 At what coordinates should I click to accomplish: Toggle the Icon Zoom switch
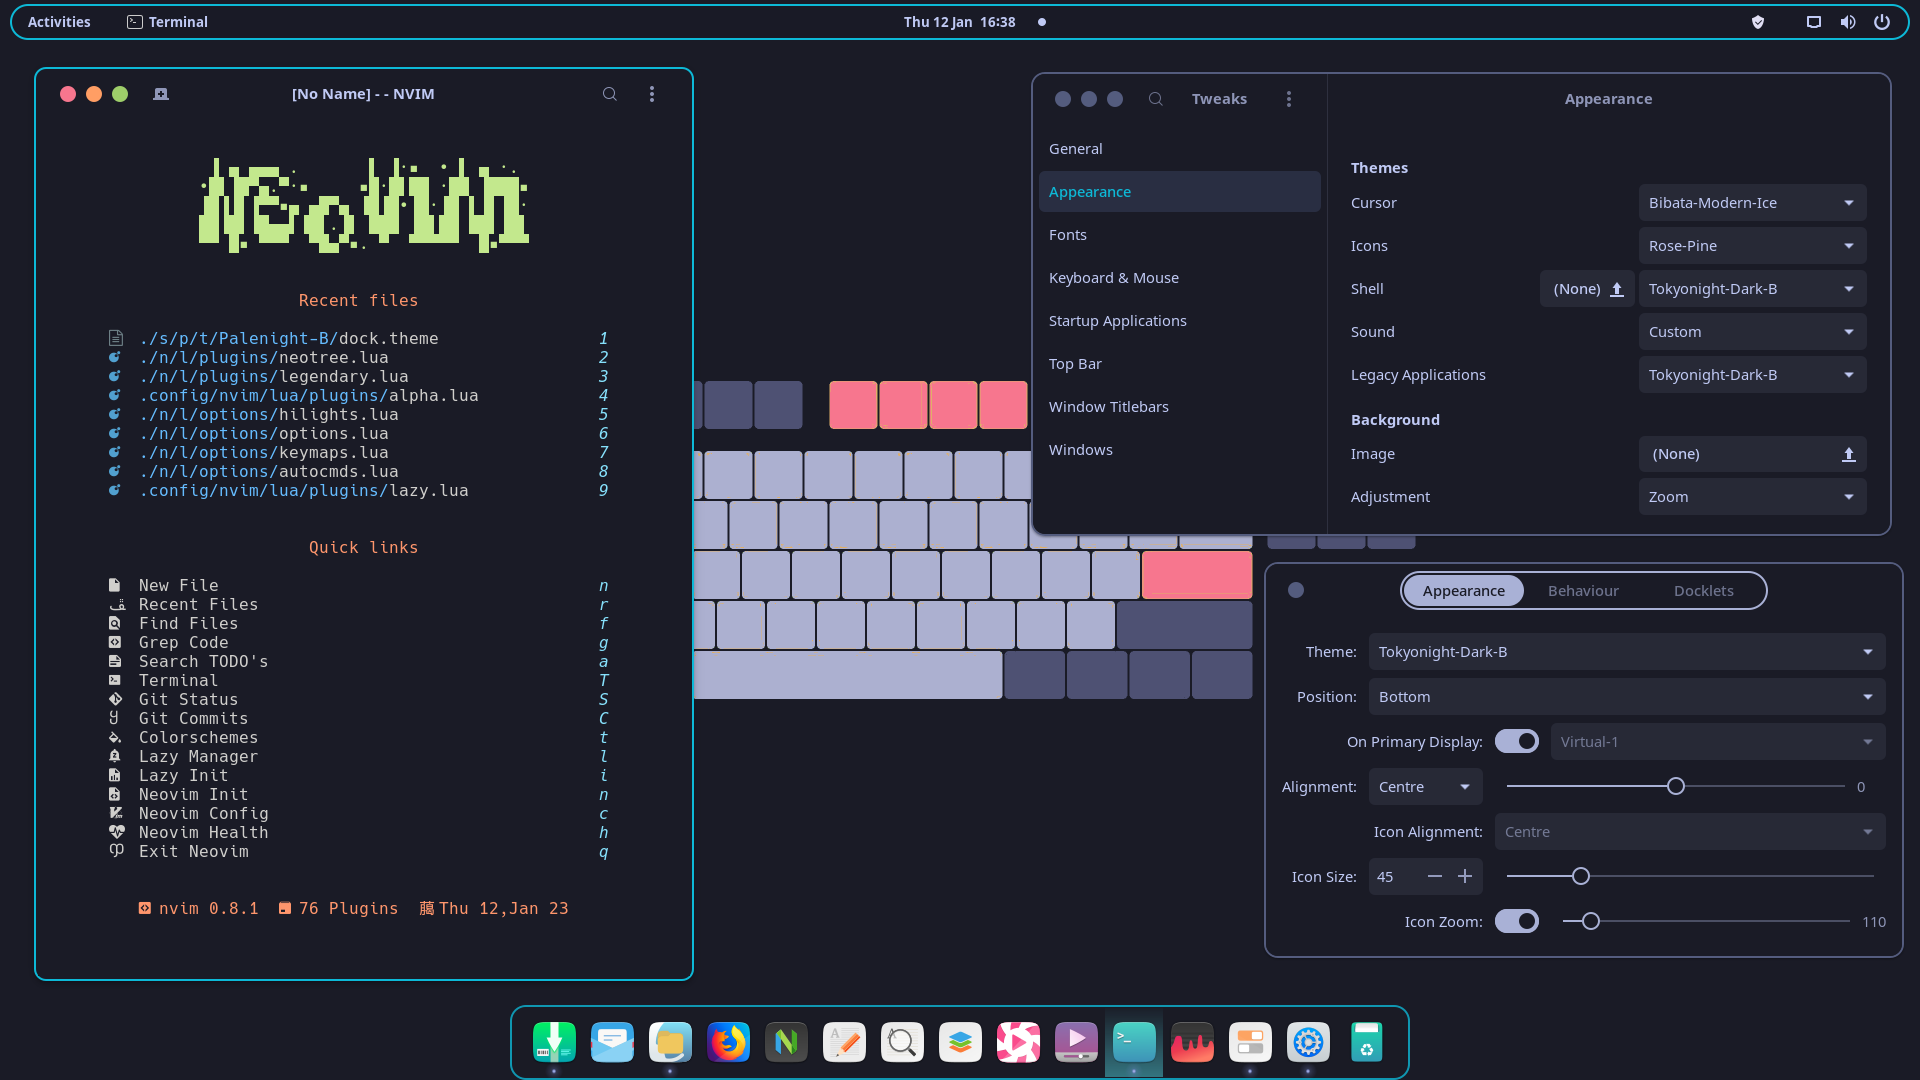[x=1517, y=921]
